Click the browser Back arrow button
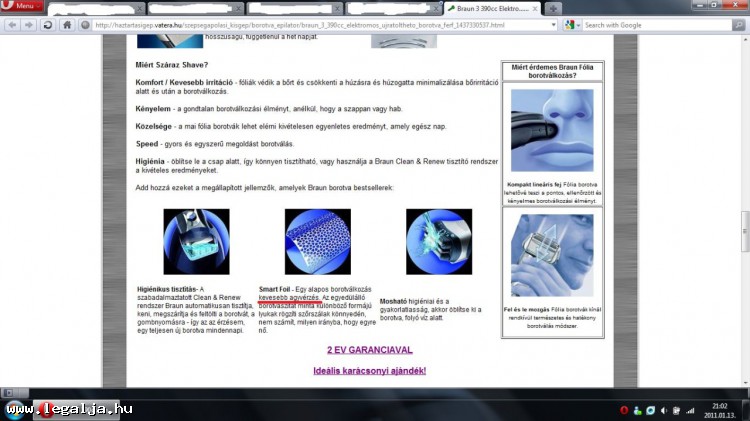 tap(10, 24)
